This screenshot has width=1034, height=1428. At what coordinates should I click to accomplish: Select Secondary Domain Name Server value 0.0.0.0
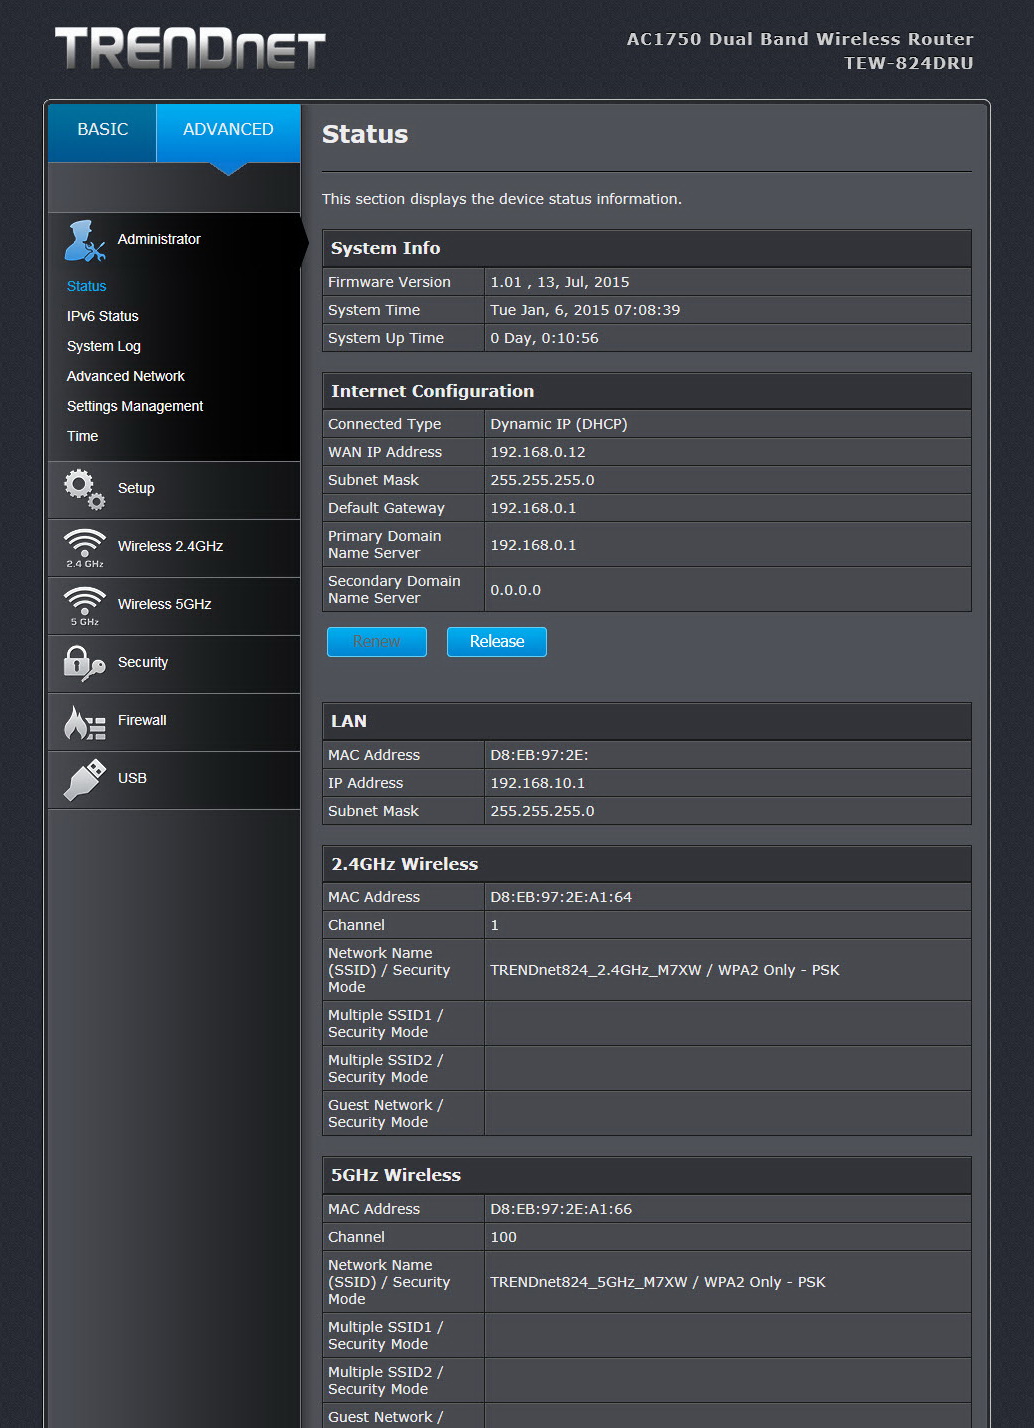(x=515, y=590)
